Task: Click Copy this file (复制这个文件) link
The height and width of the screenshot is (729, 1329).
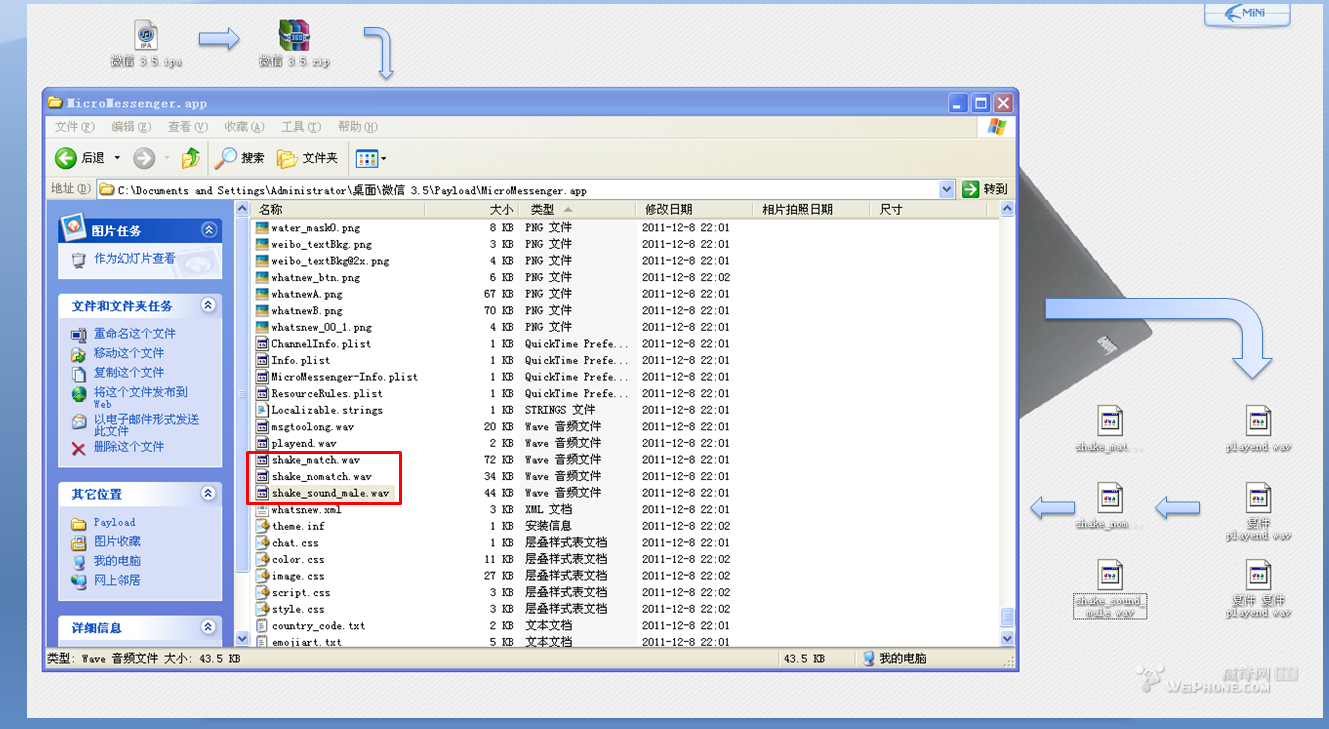Action: (x=129, y=372)
